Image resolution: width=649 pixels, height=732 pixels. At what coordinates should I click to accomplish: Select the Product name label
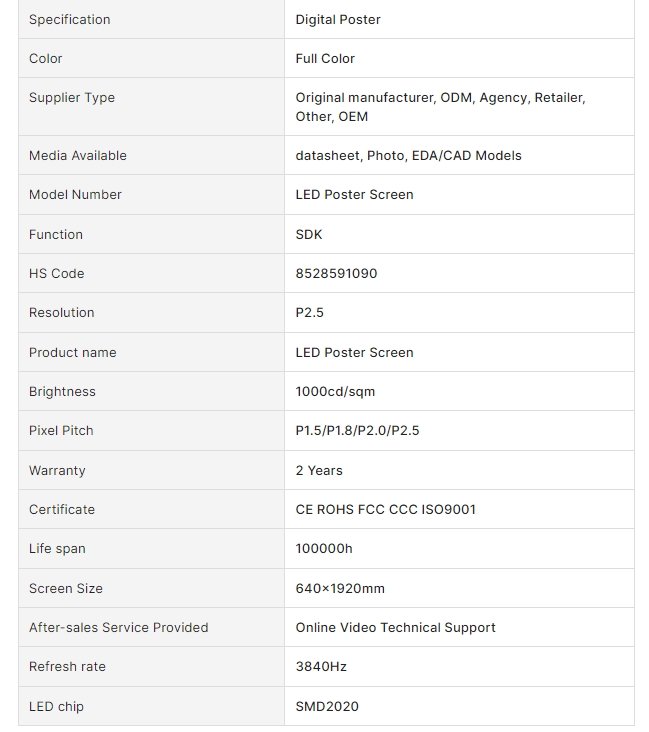click(x=72, y=352)
